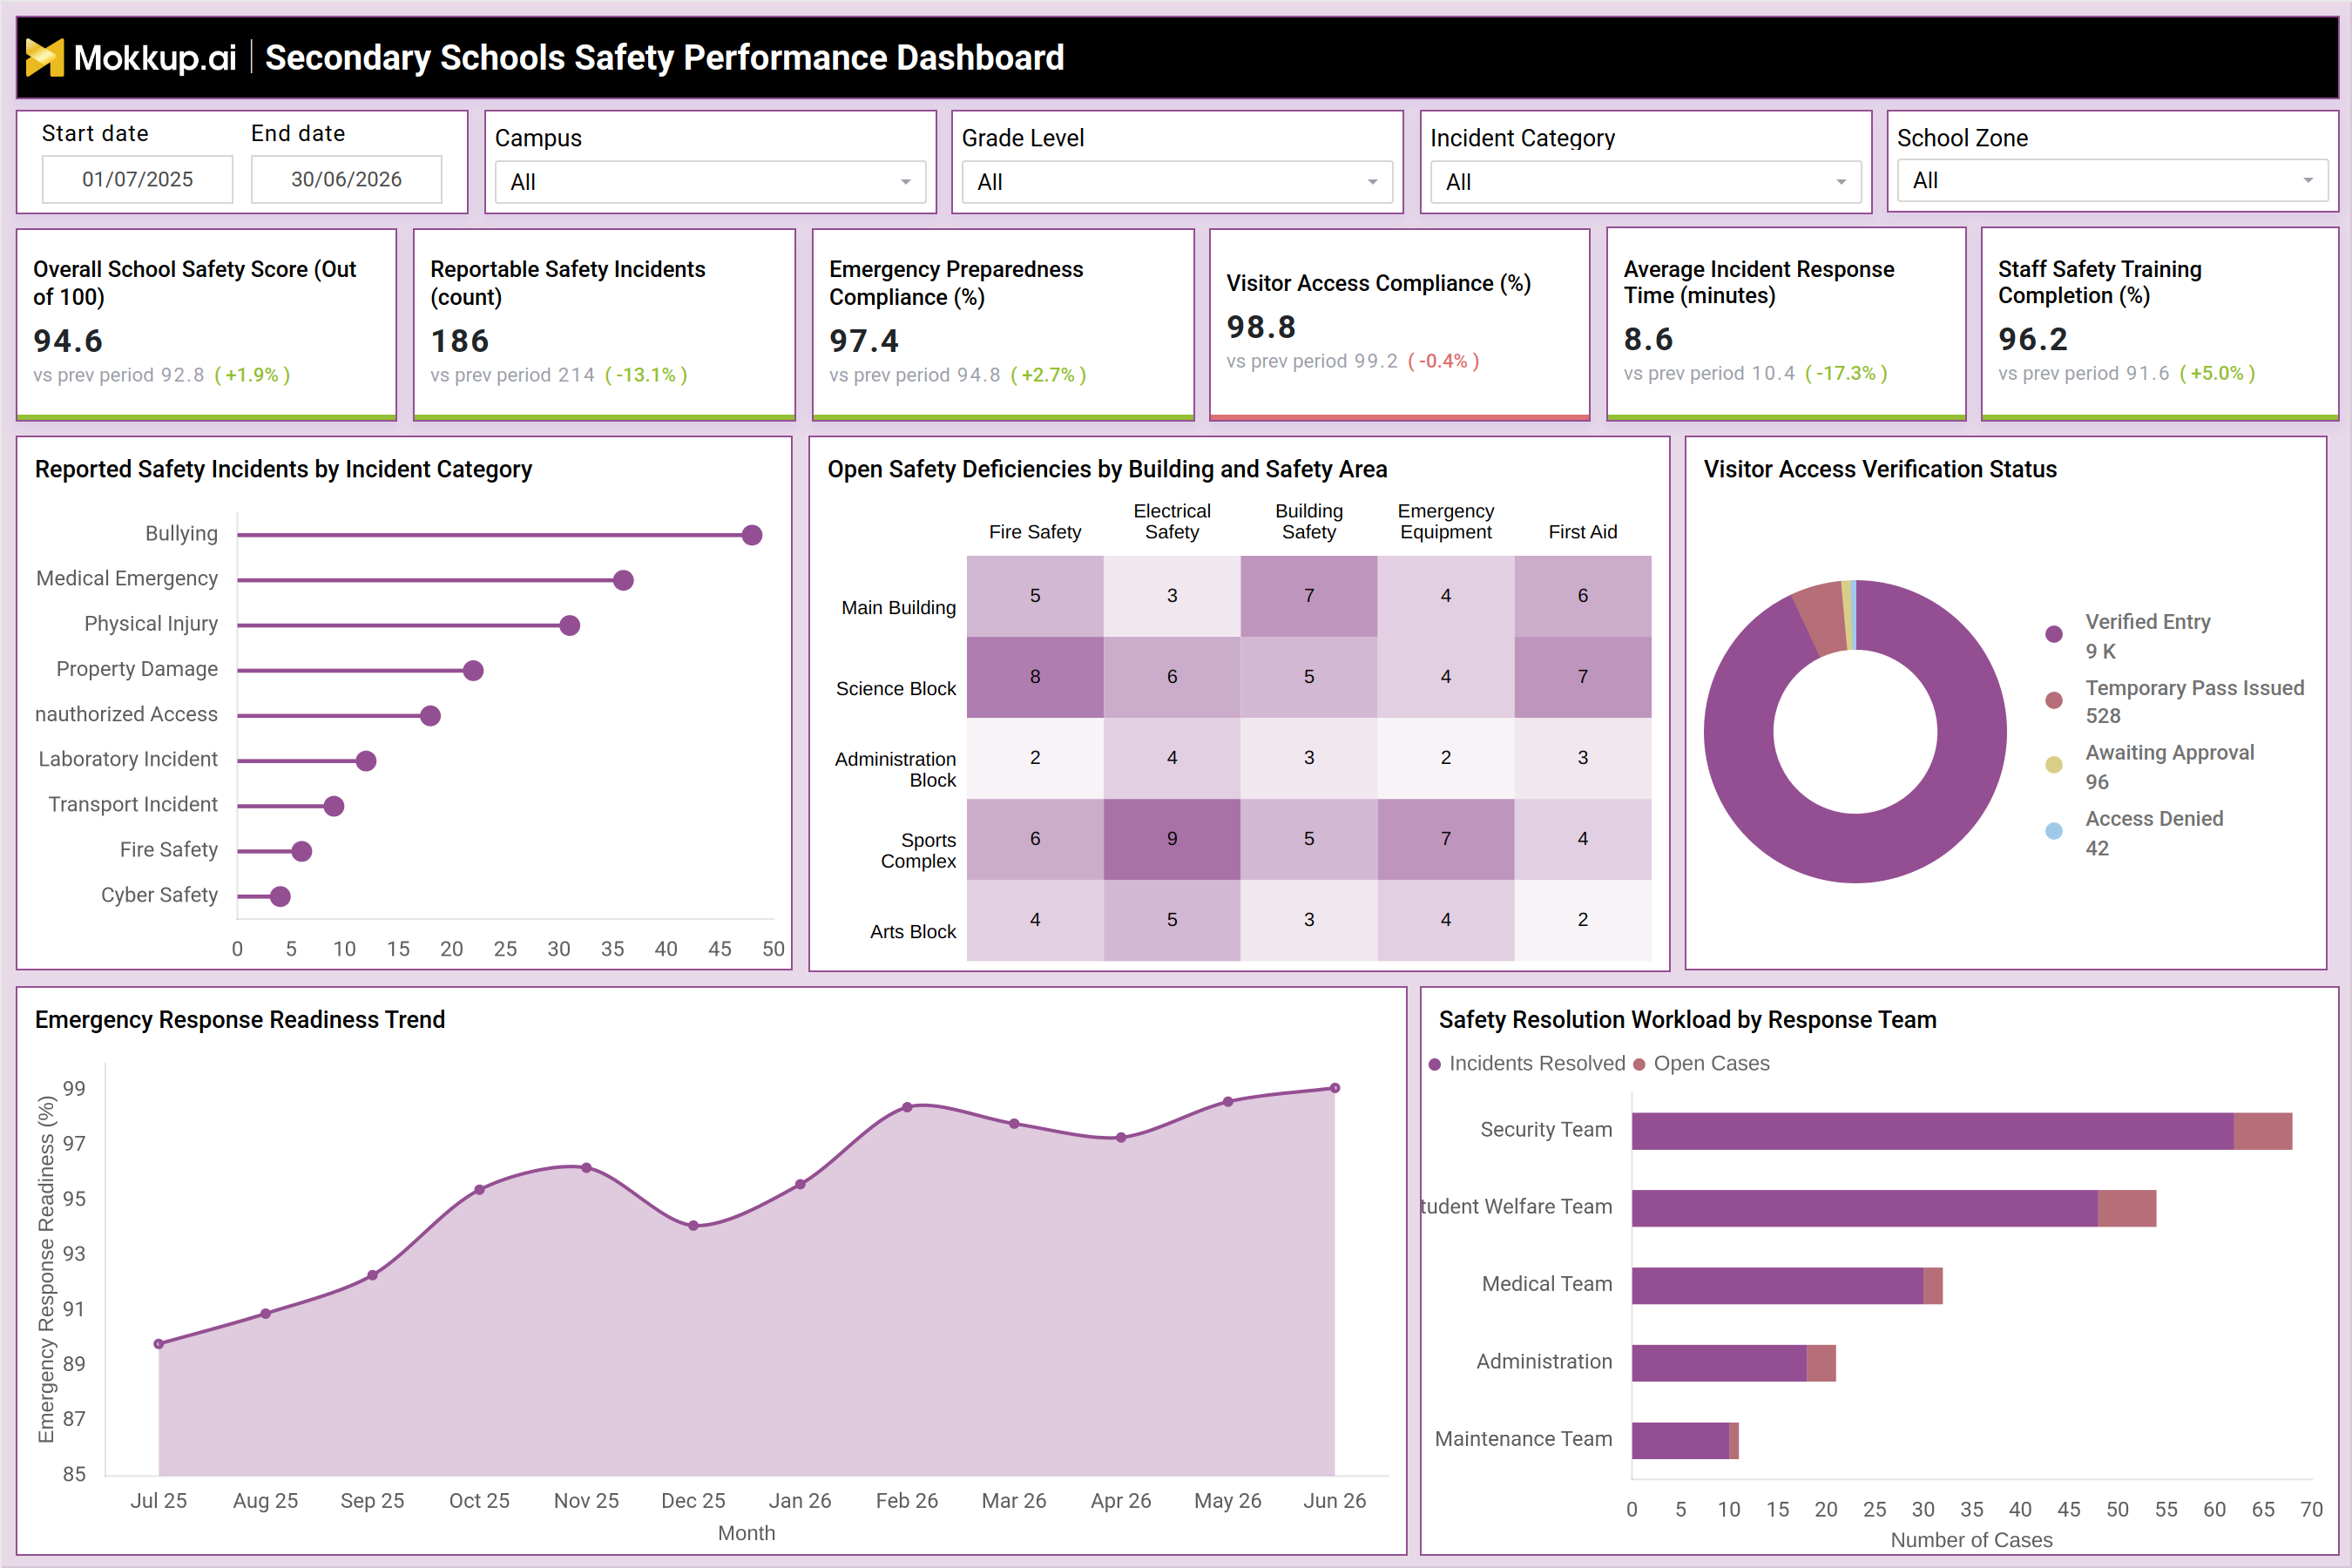
Task: Toggle the Open Cases legend item
Action: [x=1702, y=1064]
